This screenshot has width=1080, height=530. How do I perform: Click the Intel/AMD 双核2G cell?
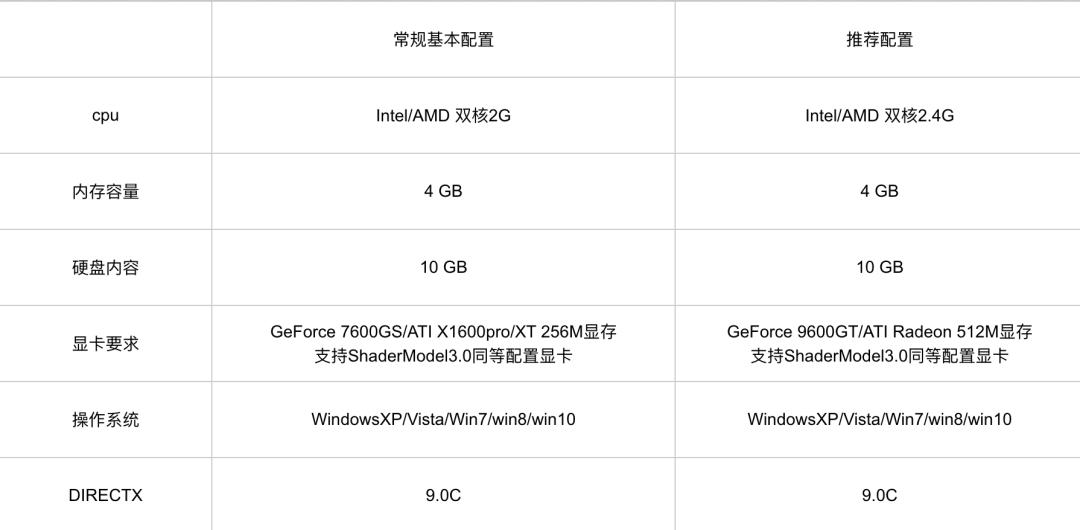tap(443, 115)
